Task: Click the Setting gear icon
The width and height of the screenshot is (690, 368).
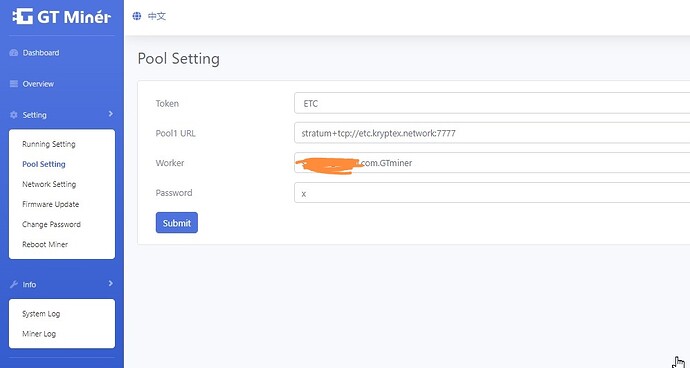Action: point(14,115)
